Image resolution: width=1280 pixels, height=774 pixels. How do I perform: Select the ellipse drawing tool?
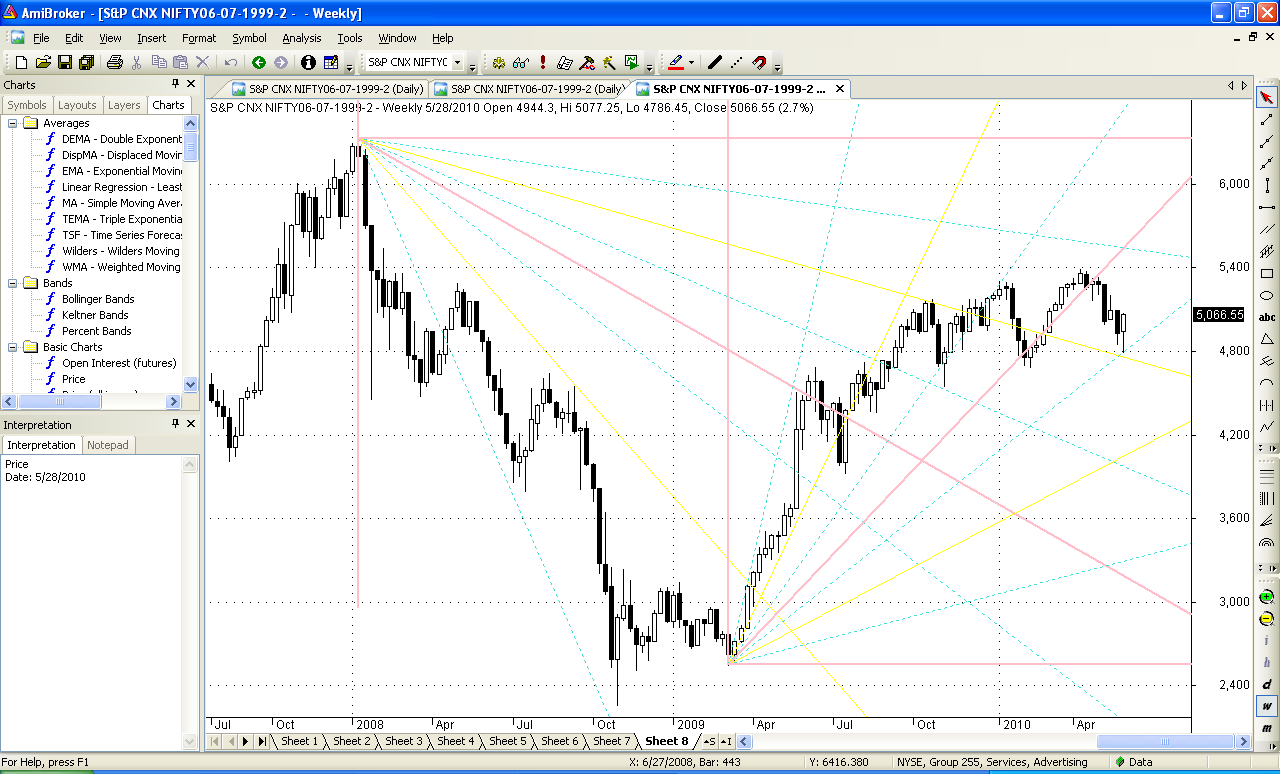(x=1267, y=295)
